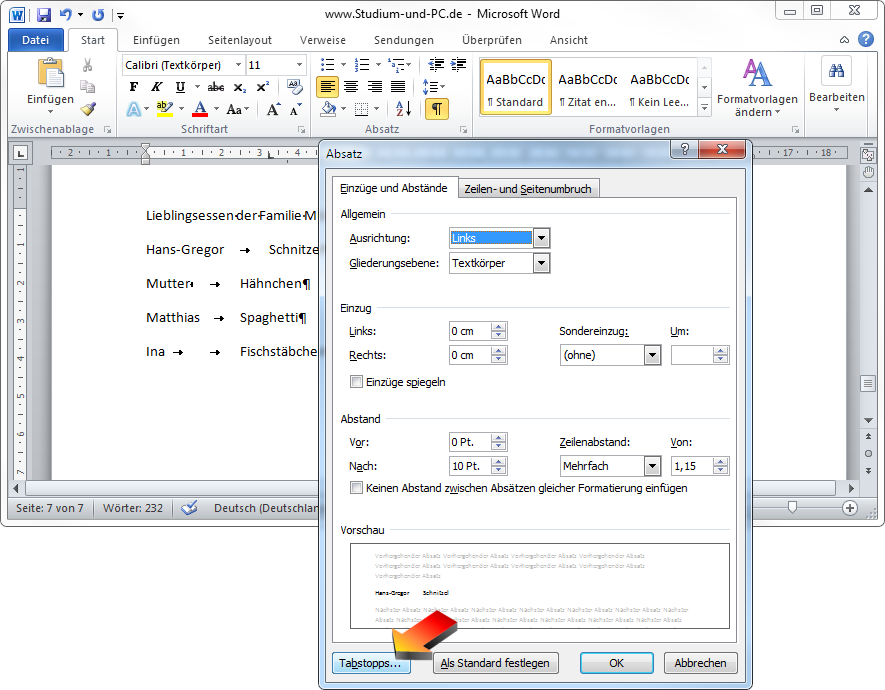Select the Format Painter brush icon
Screen dimensions: 885x690
pos(87,108)
